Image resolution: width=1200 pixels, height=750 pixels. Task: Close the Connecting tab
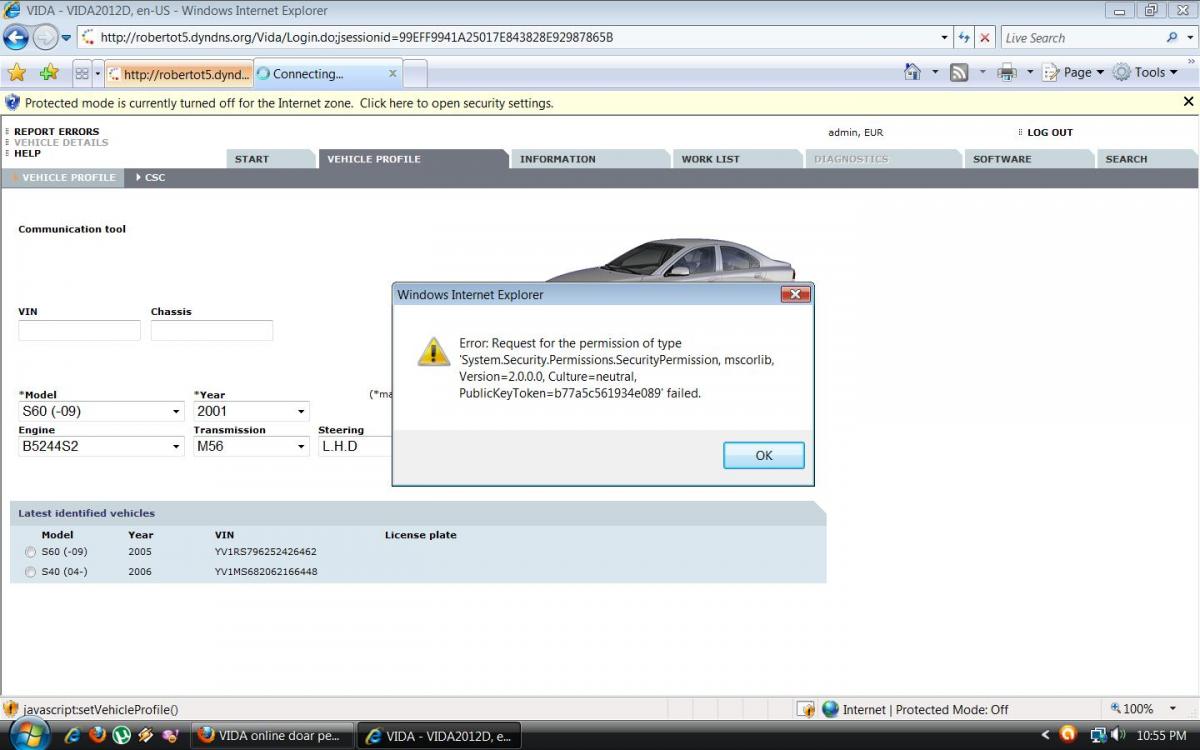[x=393, y=73]
